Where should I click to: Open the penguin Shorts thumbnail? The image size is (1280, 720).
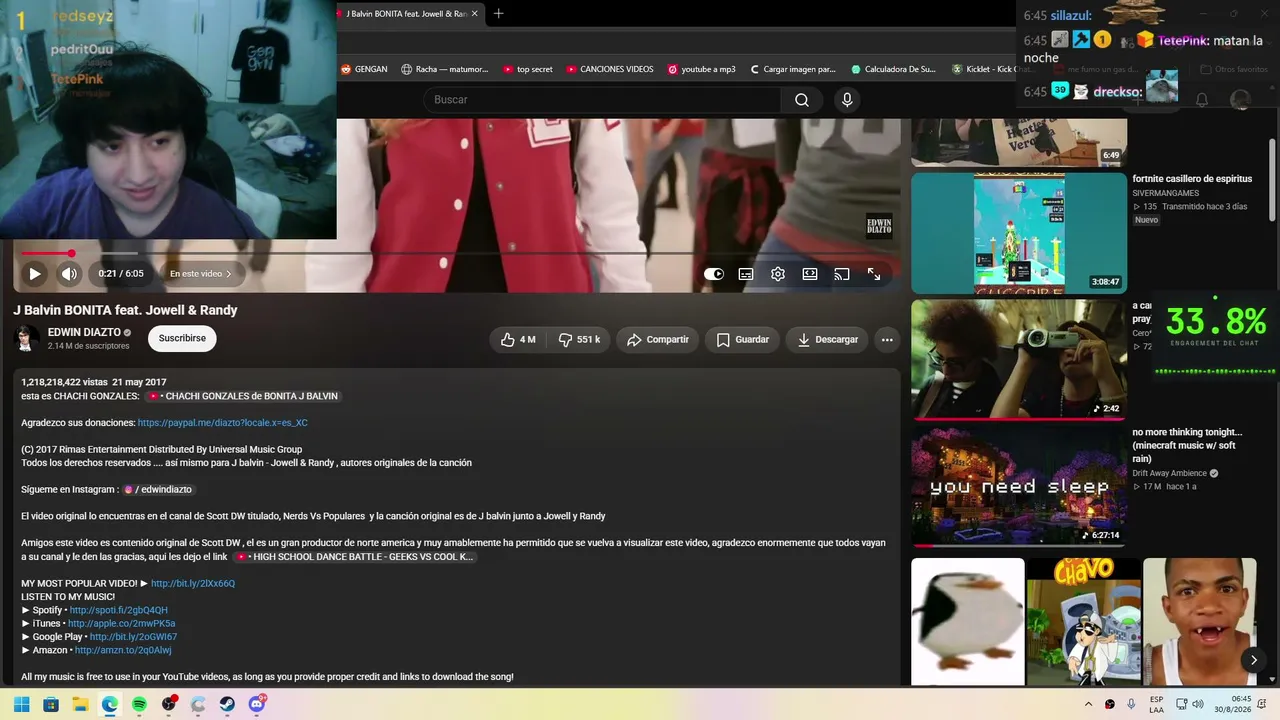coord(968,622)
